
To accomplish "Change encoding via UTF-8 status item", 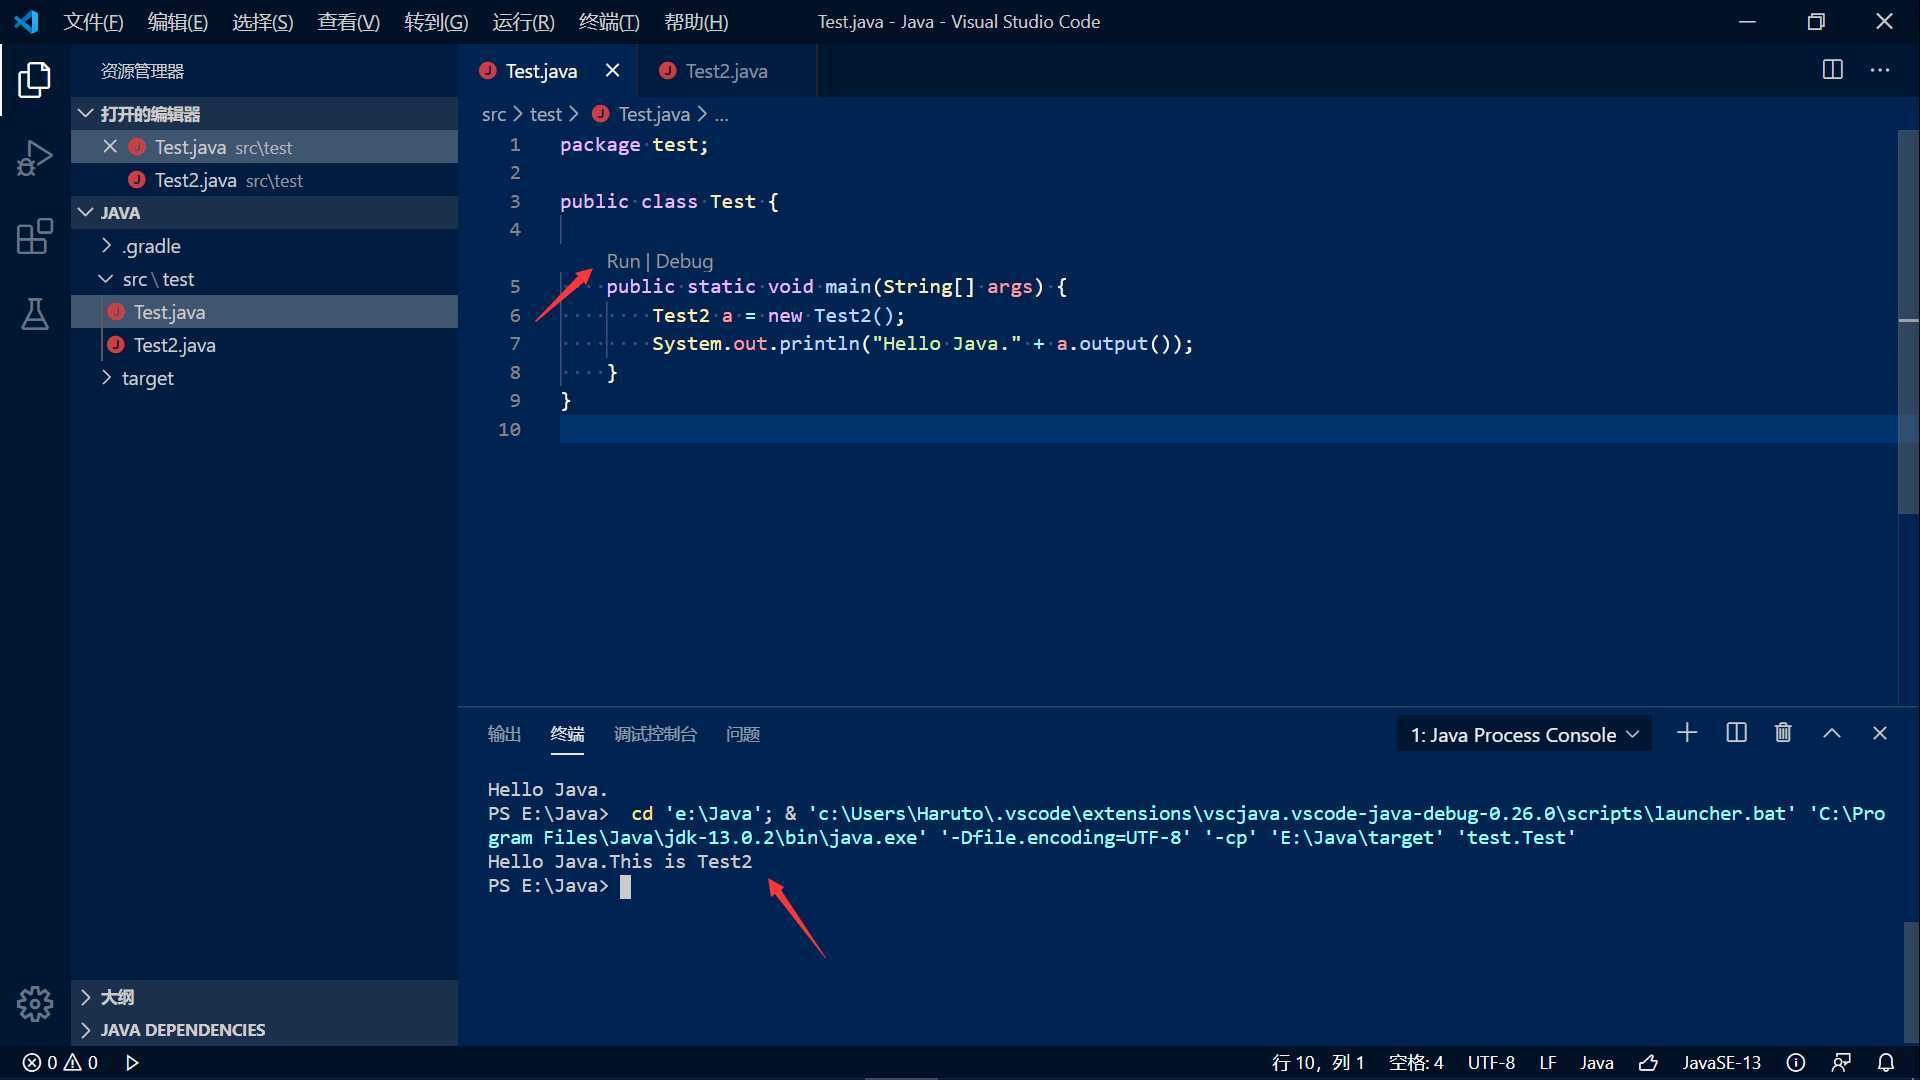I will tap(1491, 1063).
